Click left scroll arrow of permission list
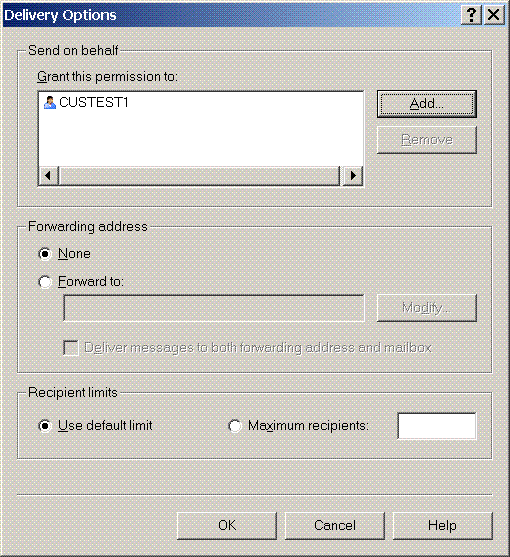 coord(48,175)
